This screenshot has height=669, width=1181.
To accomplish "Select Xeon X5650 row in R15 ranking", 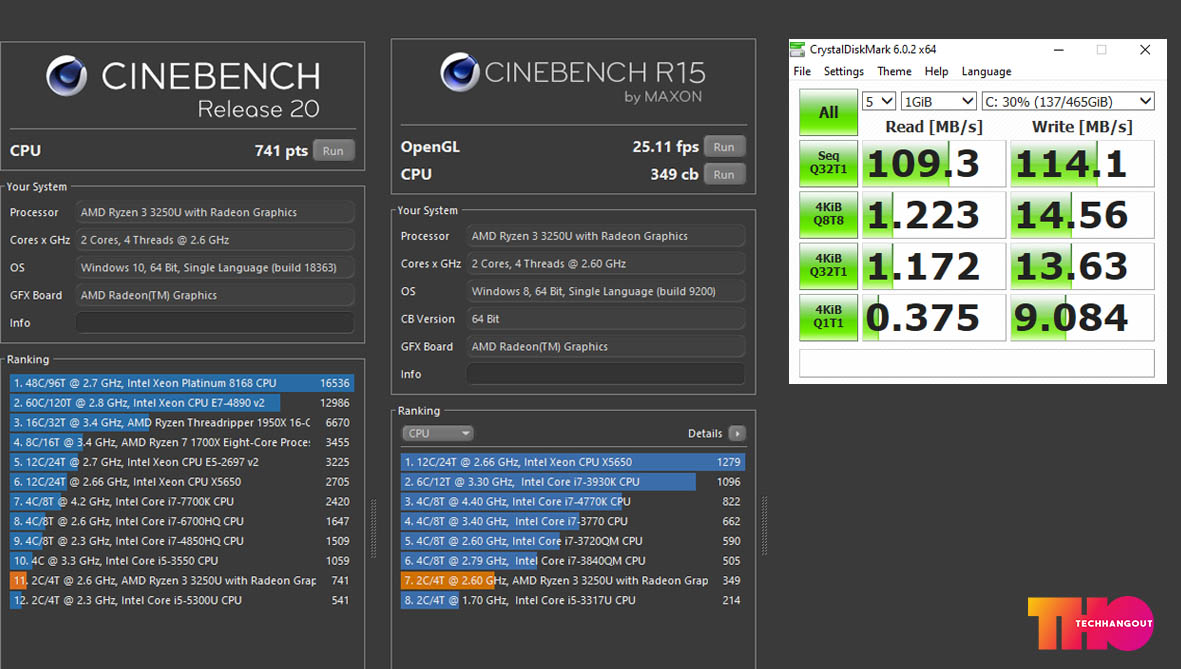I will pyautogui.click(x=572, y=462).
